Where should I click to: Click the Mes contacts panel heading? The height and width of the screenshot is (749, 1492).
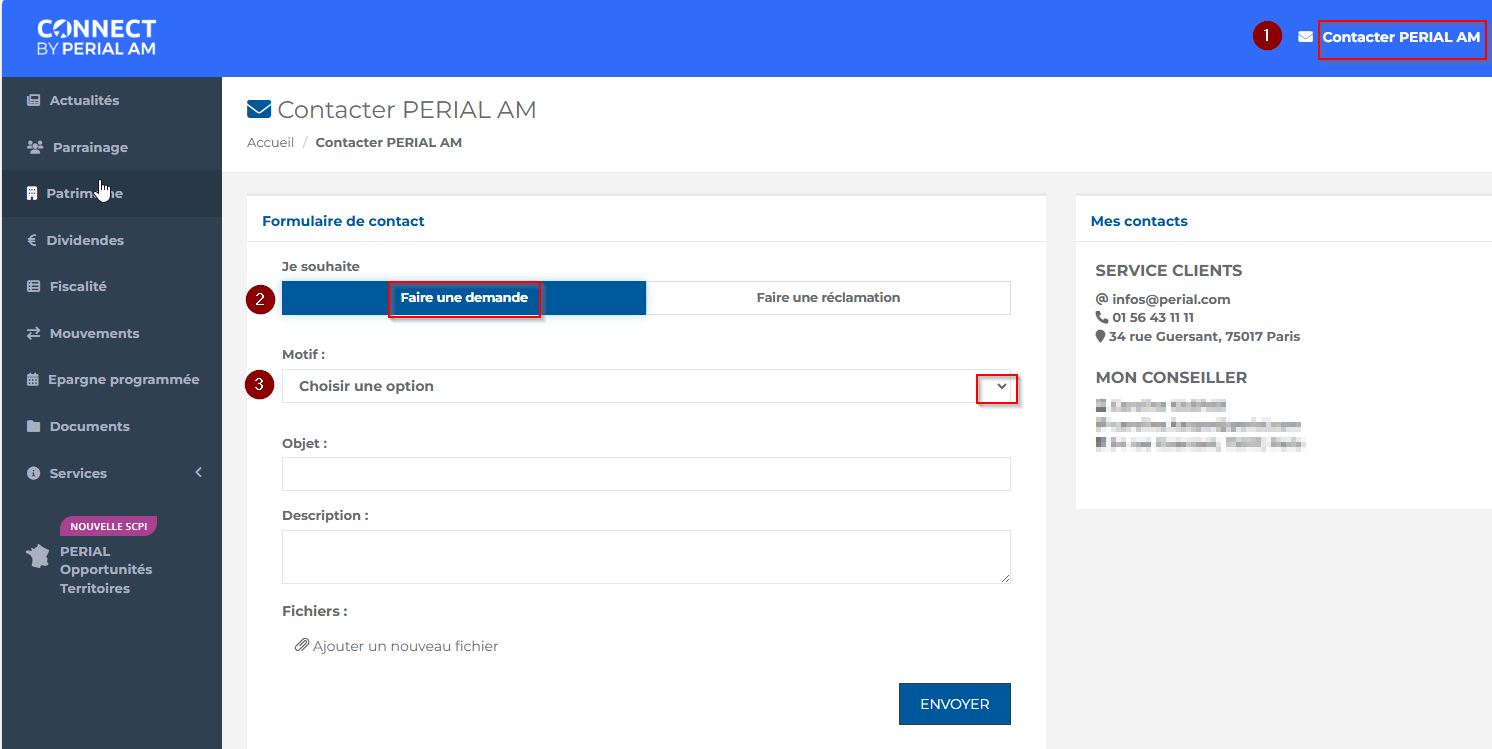(x=1139, y=221)
